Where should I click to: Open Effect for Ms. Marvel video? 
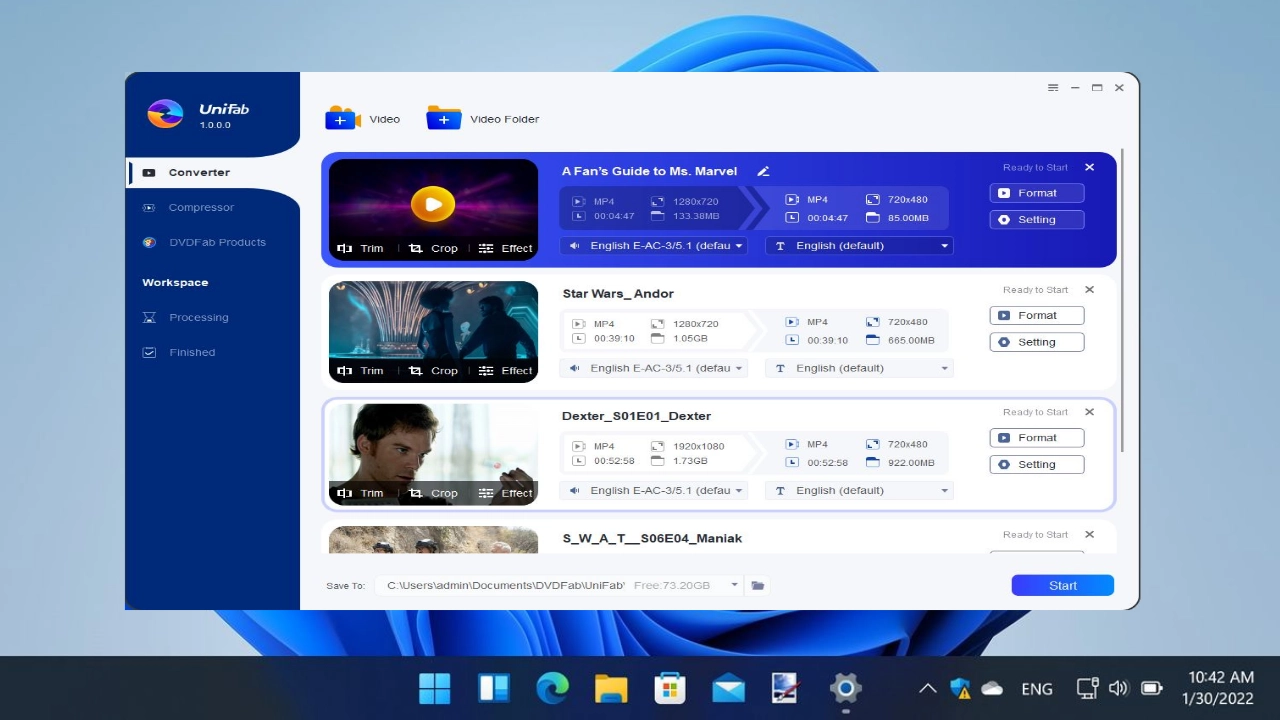(x=506, y=248)
